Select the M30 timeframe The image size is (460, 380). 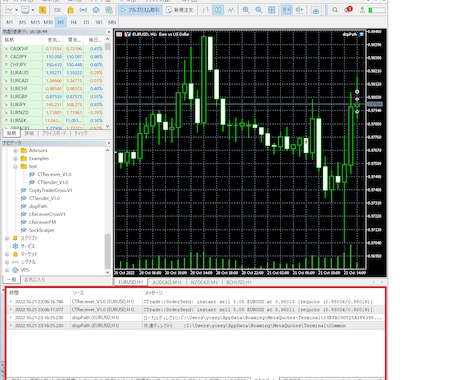[x=48, y=22]
